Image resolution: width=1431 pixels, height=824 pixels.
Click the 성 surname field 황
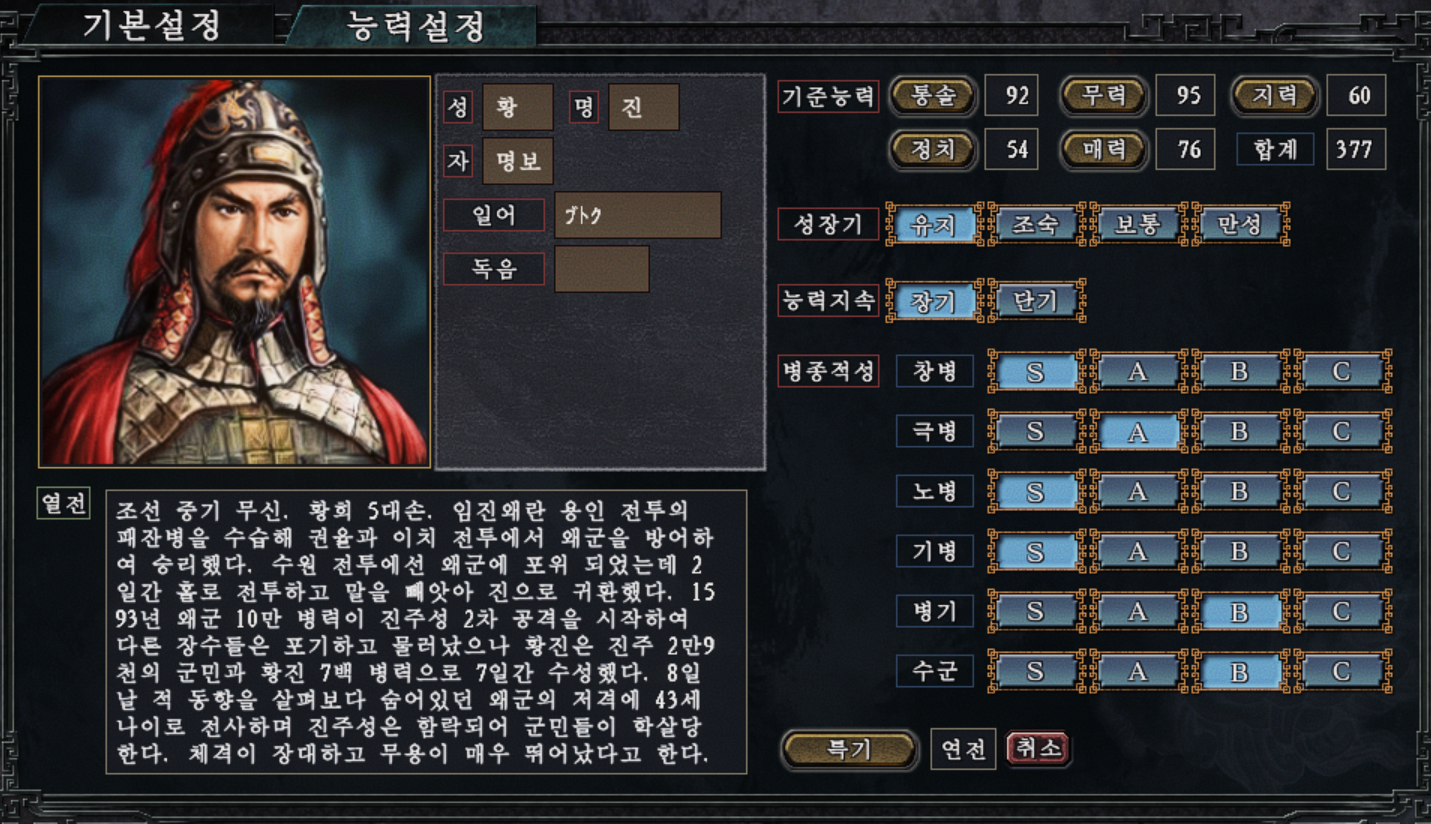517,107
